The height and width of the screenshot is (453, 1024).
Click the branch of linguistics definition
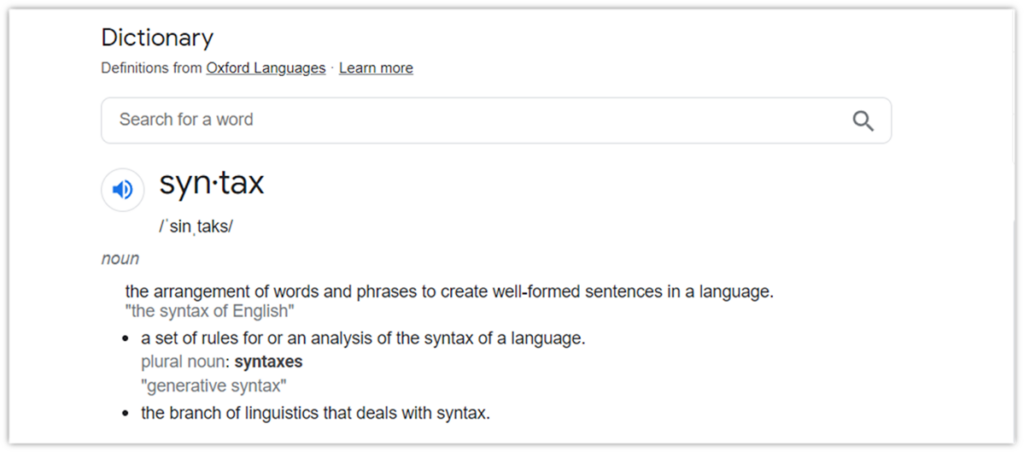point(315,412)
